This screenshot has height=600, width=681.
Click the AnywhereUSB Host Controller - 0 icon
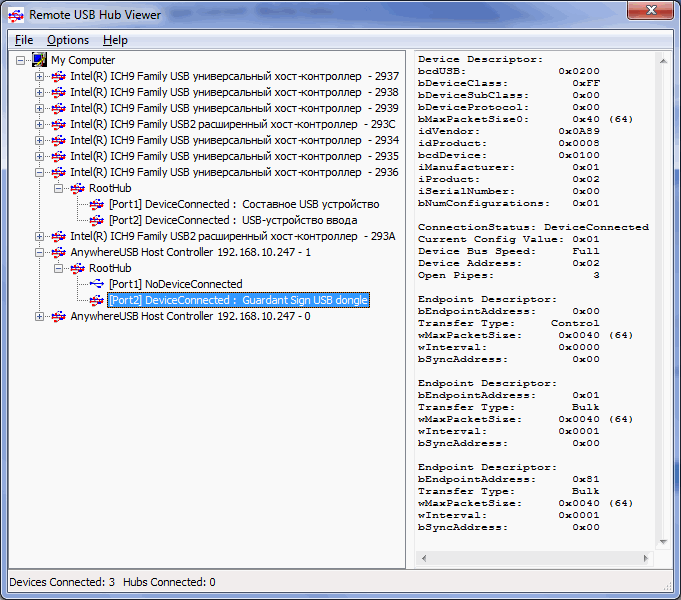point(58,316)
